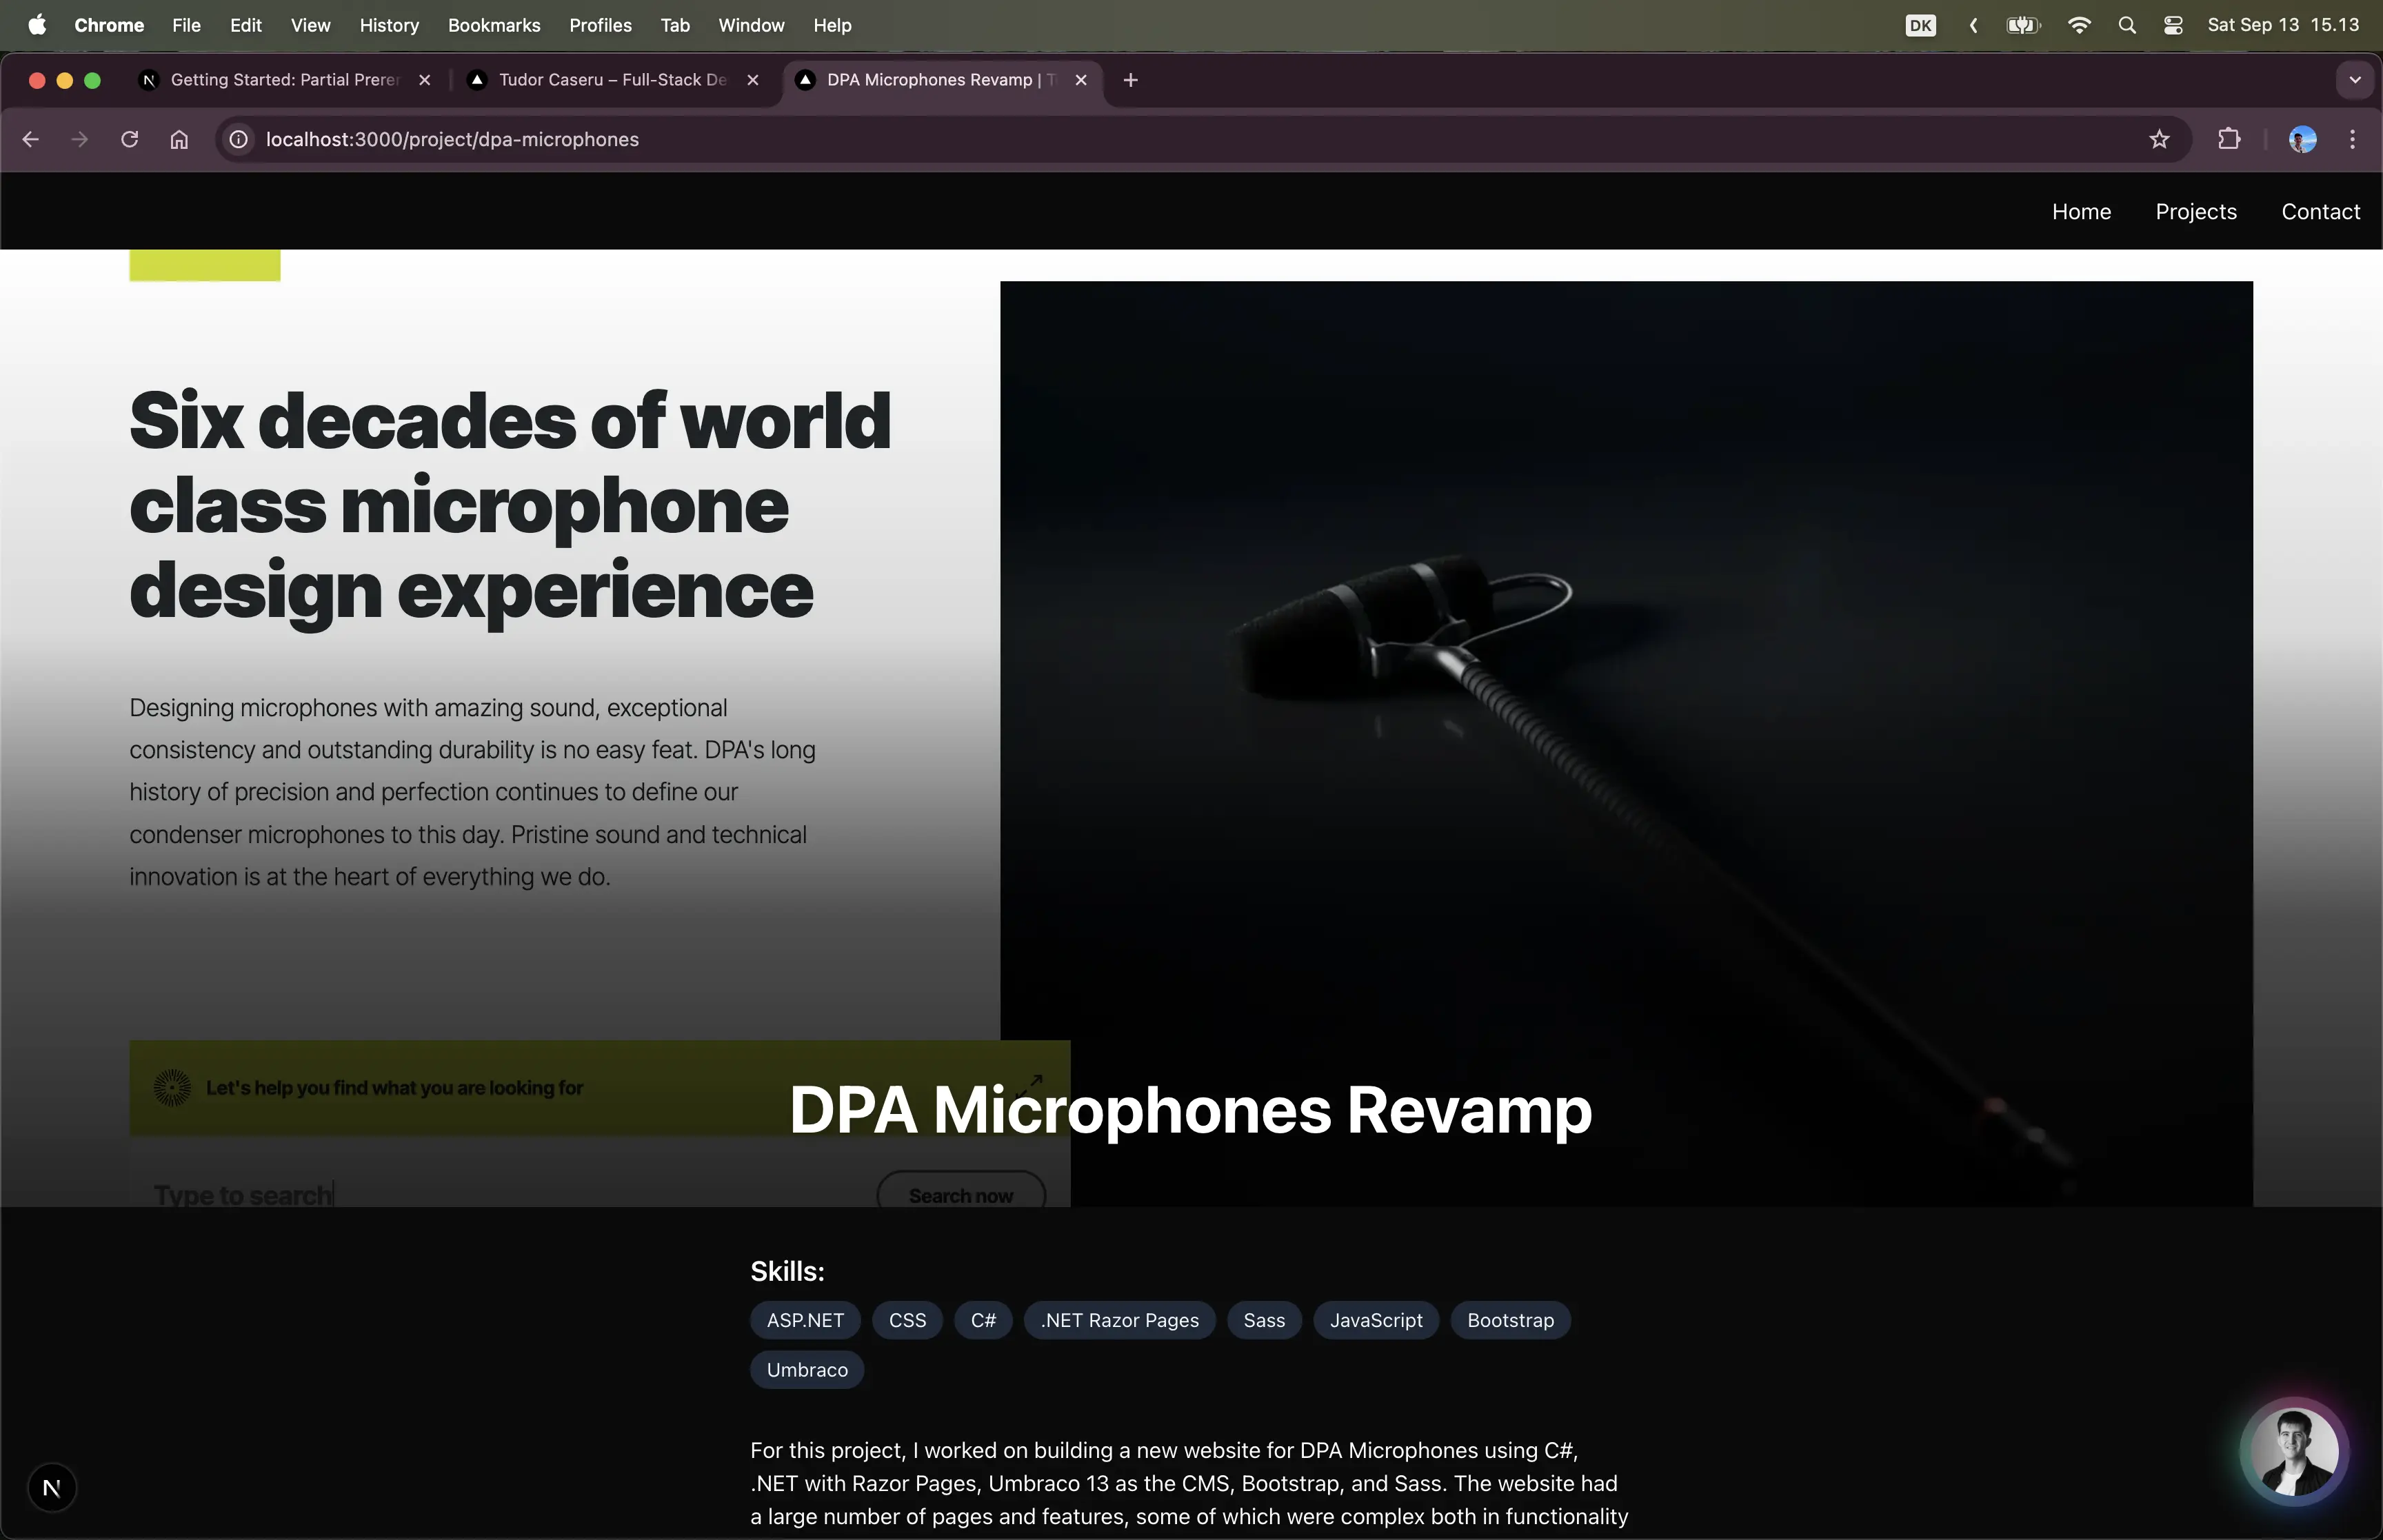Screen dimensions: 2383x1540
Task: Open macOS Control Center in menu bar
Action: point(2173,25)
